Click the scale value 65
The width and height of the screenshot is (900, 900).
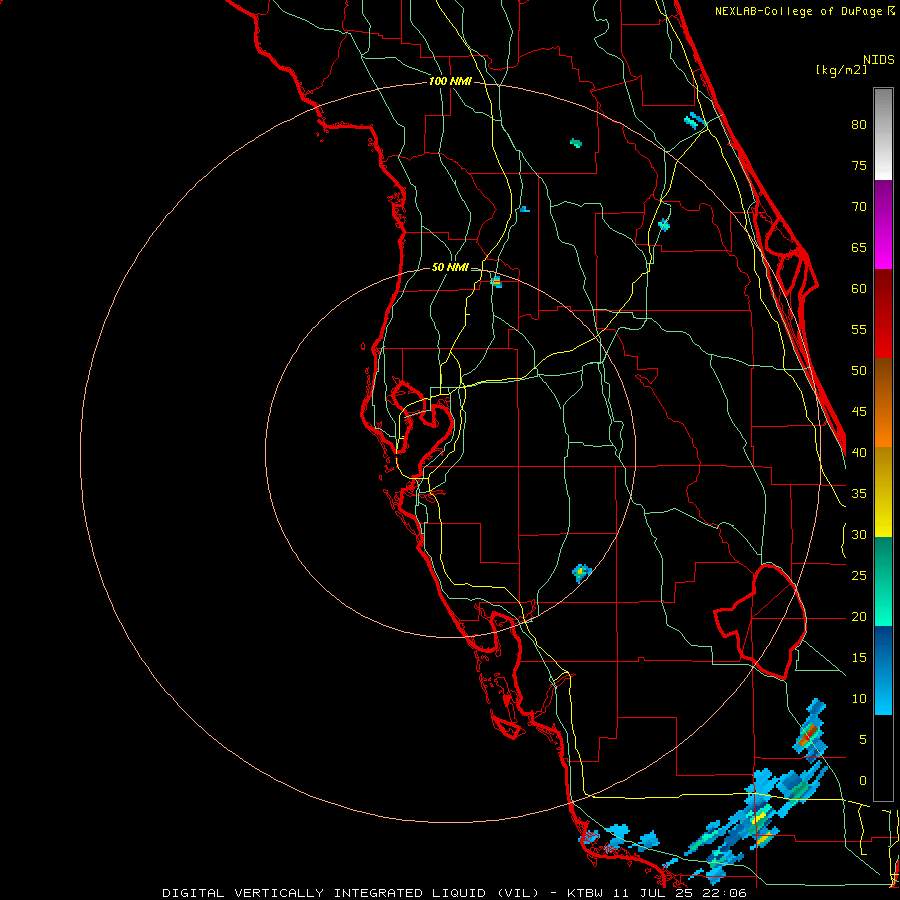point(859,248)
